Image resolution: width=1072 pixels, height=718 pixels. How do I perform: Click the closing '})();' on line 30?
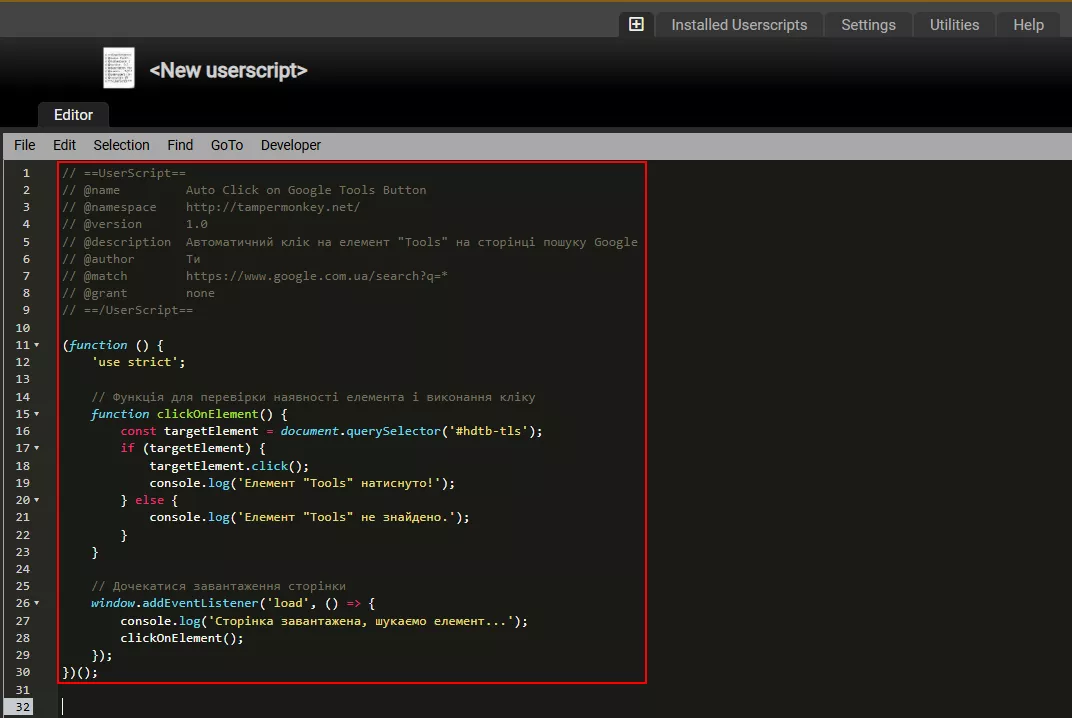tap(80, 673)
